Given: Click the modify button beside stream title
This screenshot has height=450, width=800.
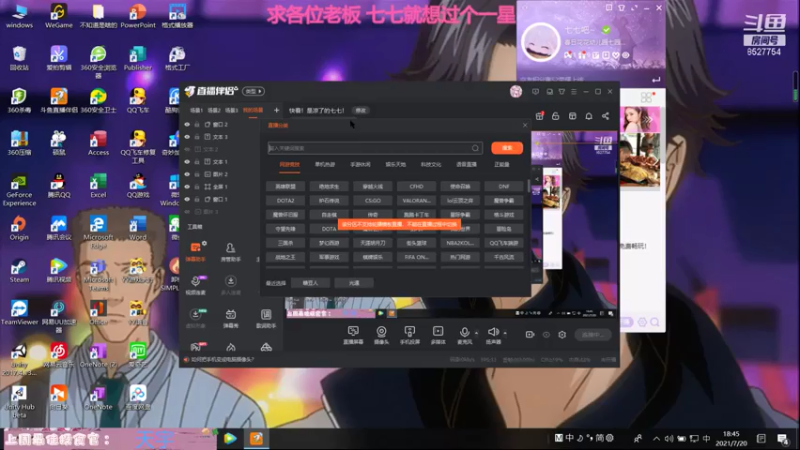Looking at the screenshot, I should (361, 111).
